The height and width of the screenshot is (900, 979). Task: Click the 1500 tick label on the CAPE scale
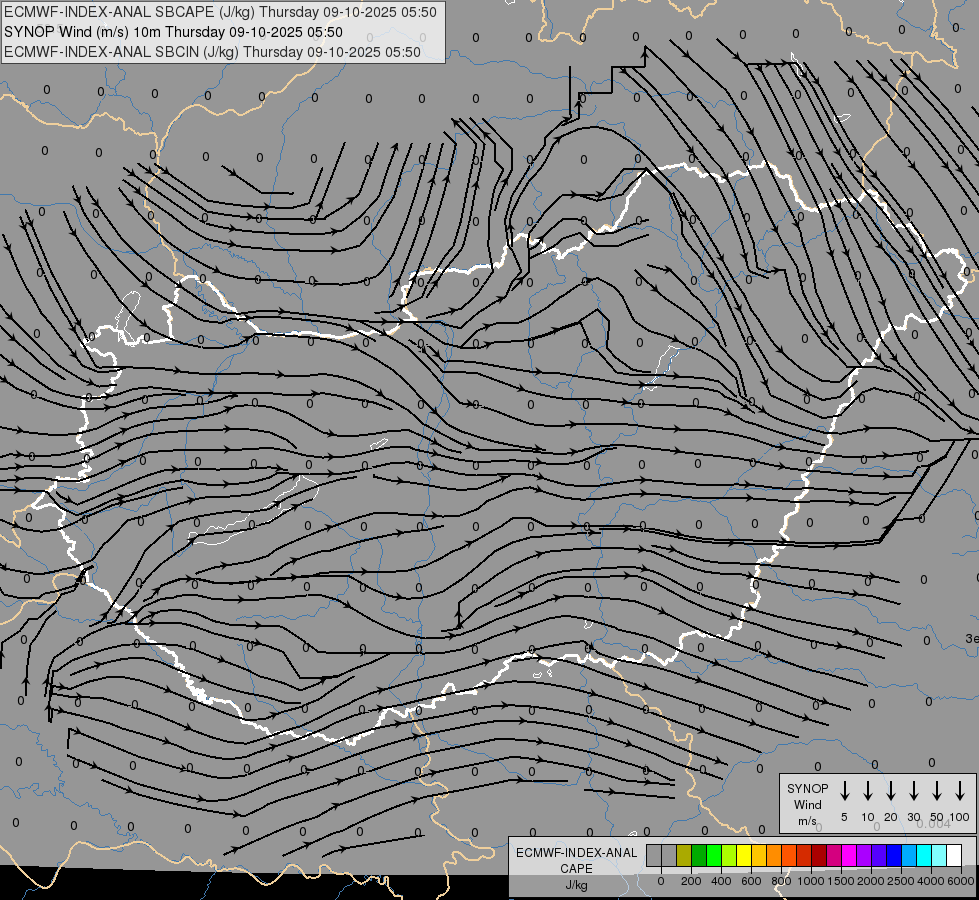[x=841, y=881]
